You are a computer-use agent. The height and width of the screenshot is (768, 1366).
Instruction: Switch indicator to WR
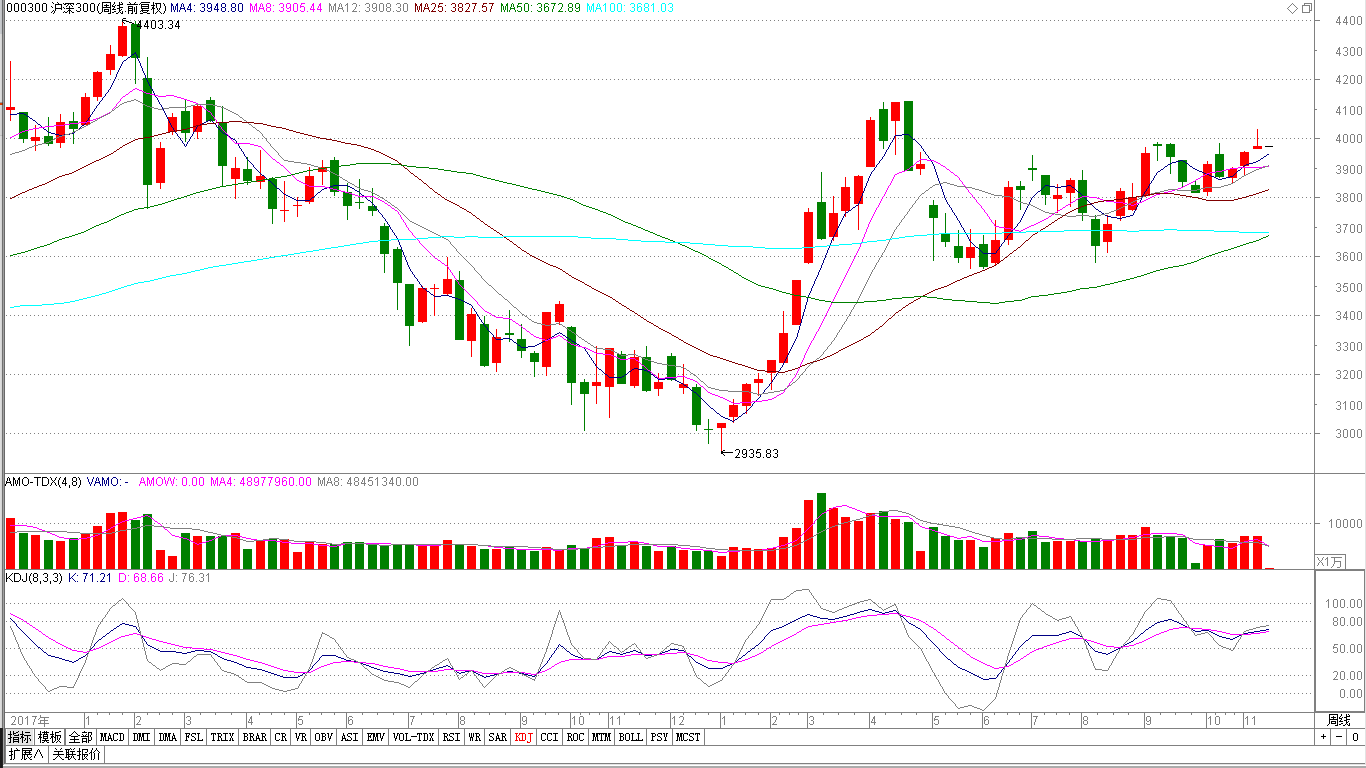coord(474,737)
